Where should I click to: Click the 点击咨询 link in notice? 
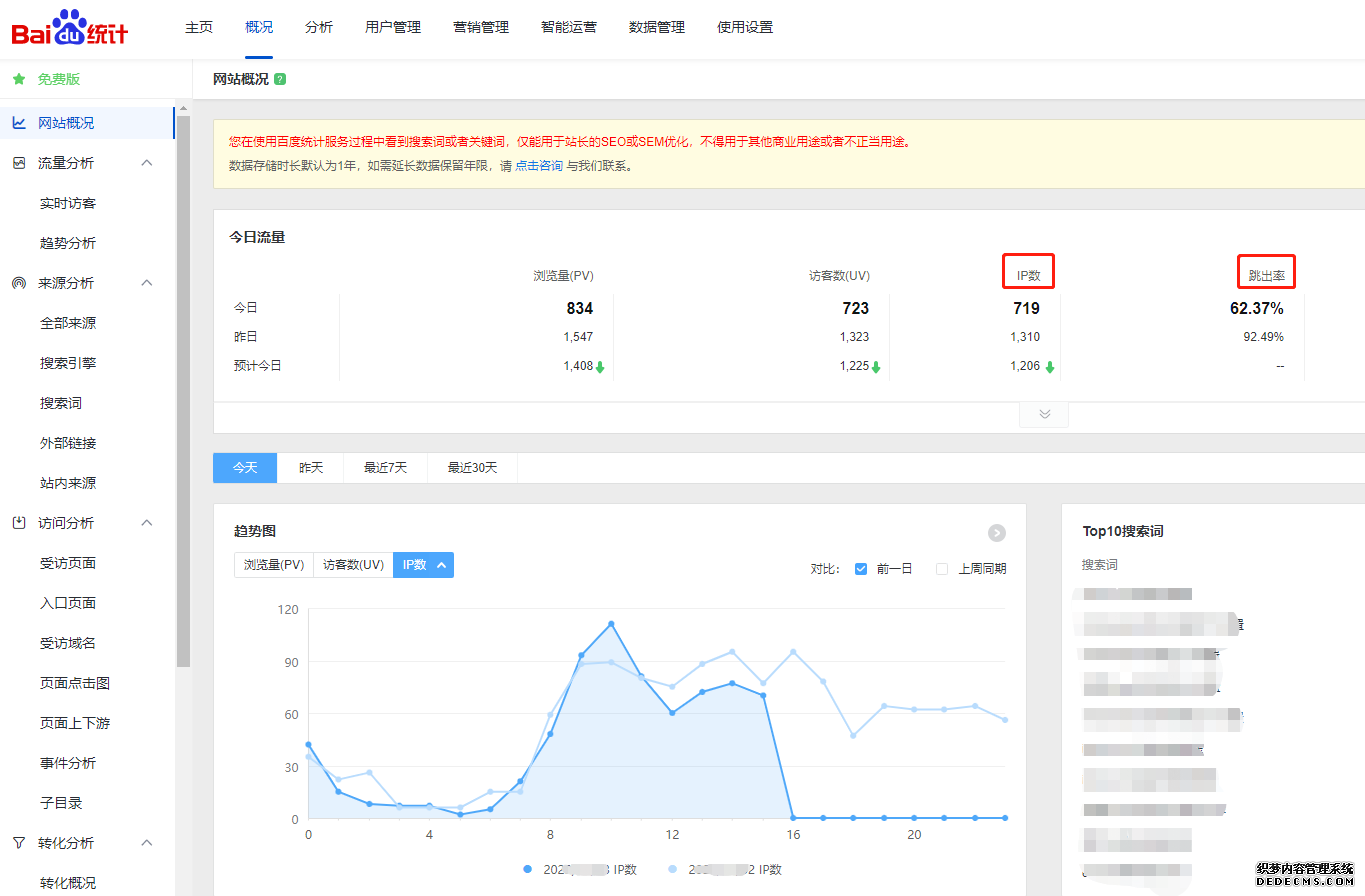coord(539,166)
